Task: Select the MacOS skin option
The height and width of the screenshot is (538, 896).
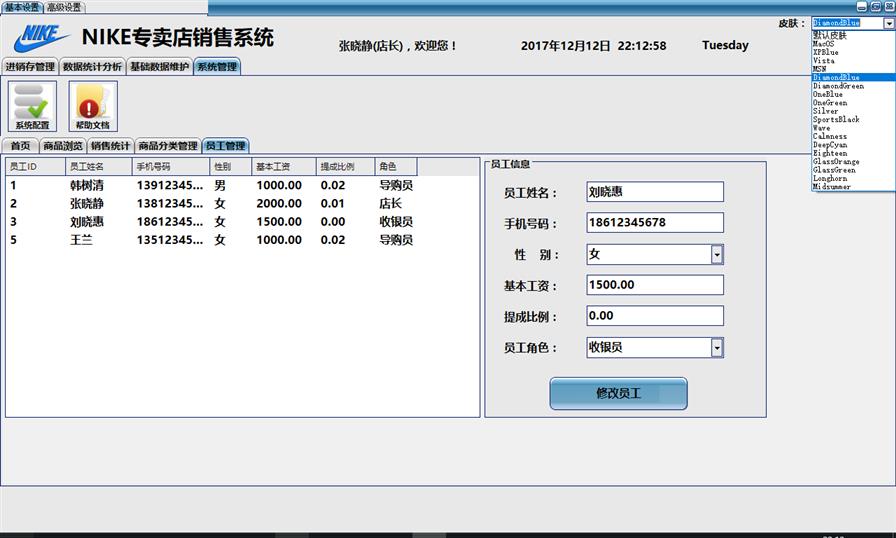Action: pyautogui.click(x=825, y=44)
